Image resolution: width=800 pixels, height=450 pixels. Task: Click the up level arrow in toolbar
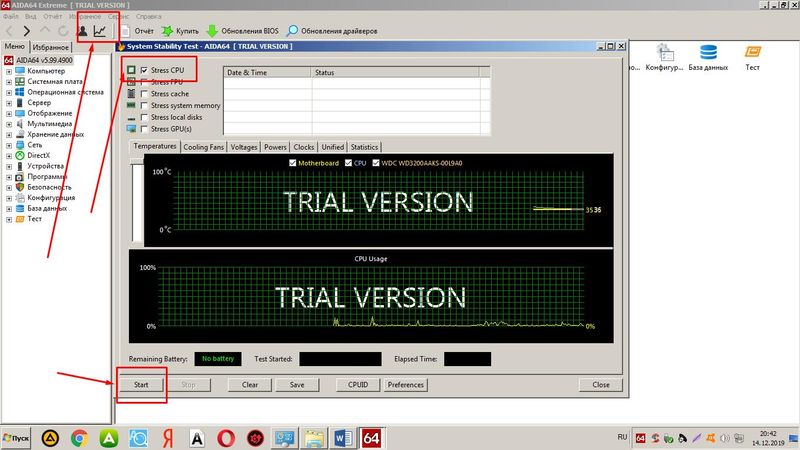coord(45,31)
